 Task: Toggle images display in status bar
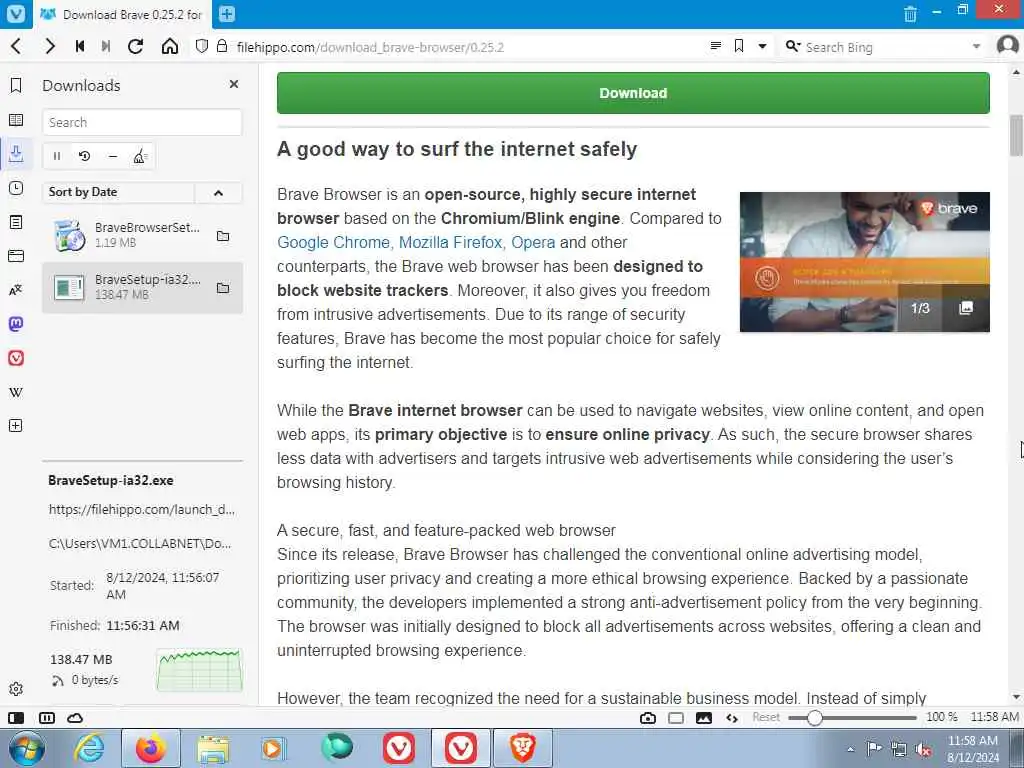(704, 718)
